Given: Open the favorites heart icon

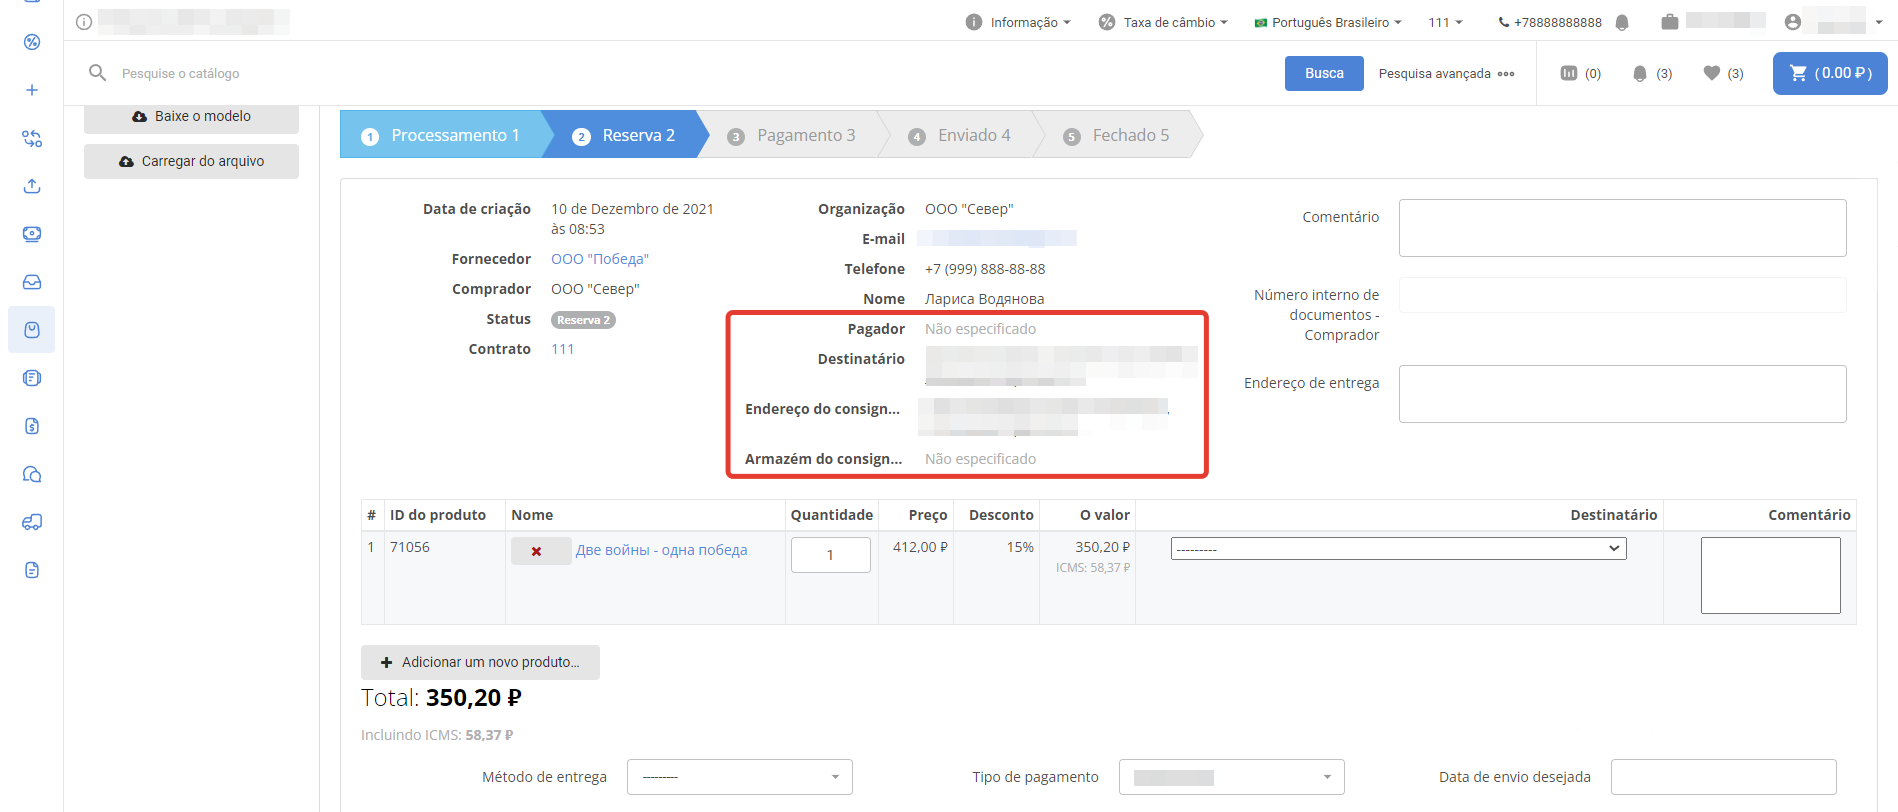Looking at the screenshot, I should [1712, 73].
